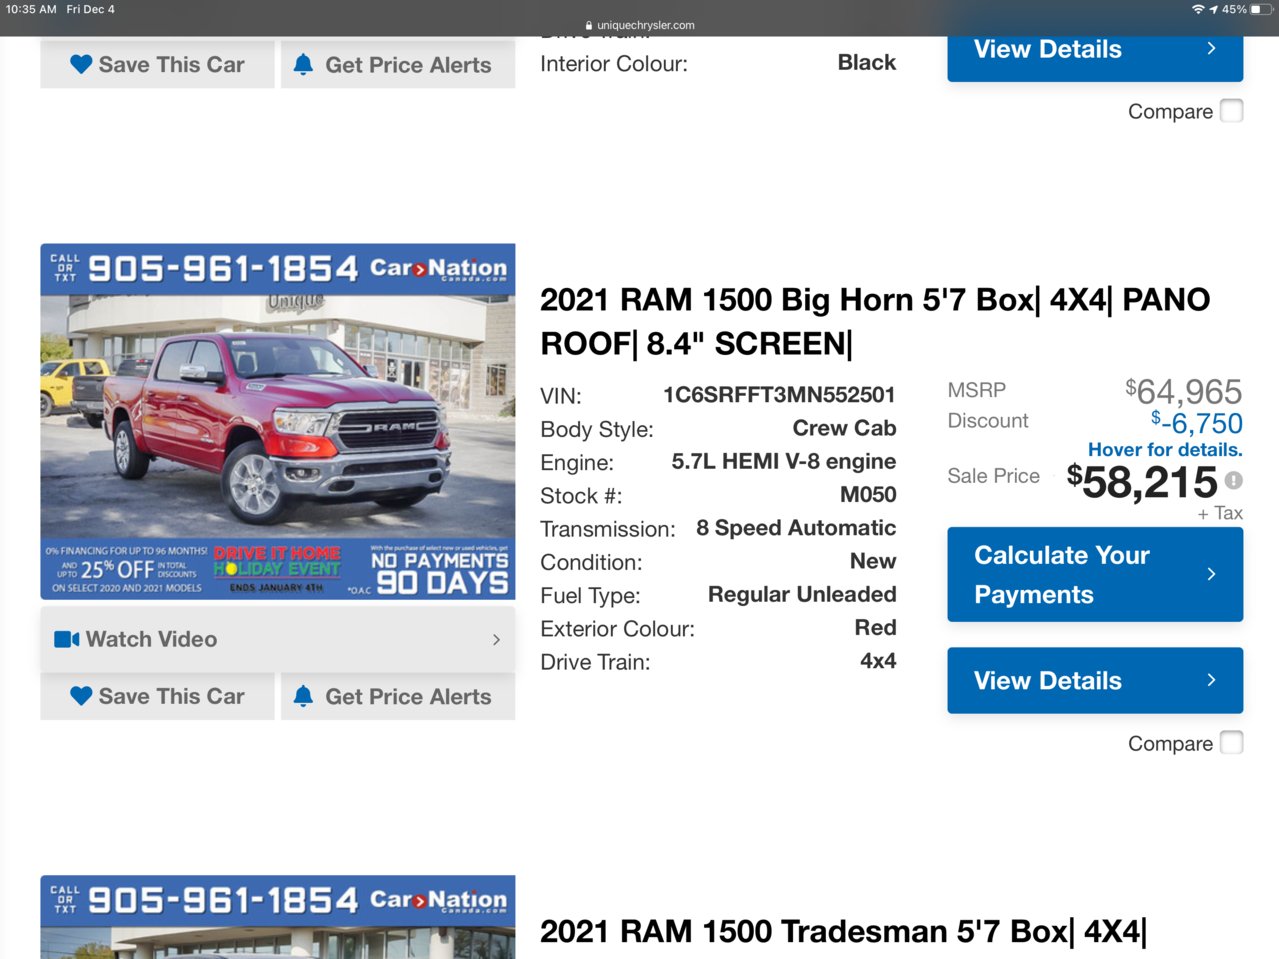
Task: Tick the Compare box under the Black interior listing
Action: coord(1232,111)
